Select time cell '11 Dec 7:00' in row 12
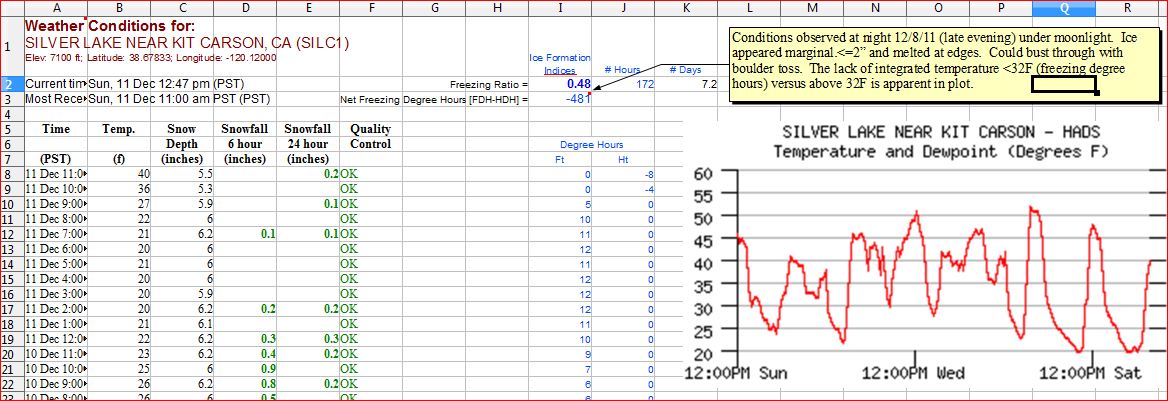1168x401 pixels. [x=56, y=234]
